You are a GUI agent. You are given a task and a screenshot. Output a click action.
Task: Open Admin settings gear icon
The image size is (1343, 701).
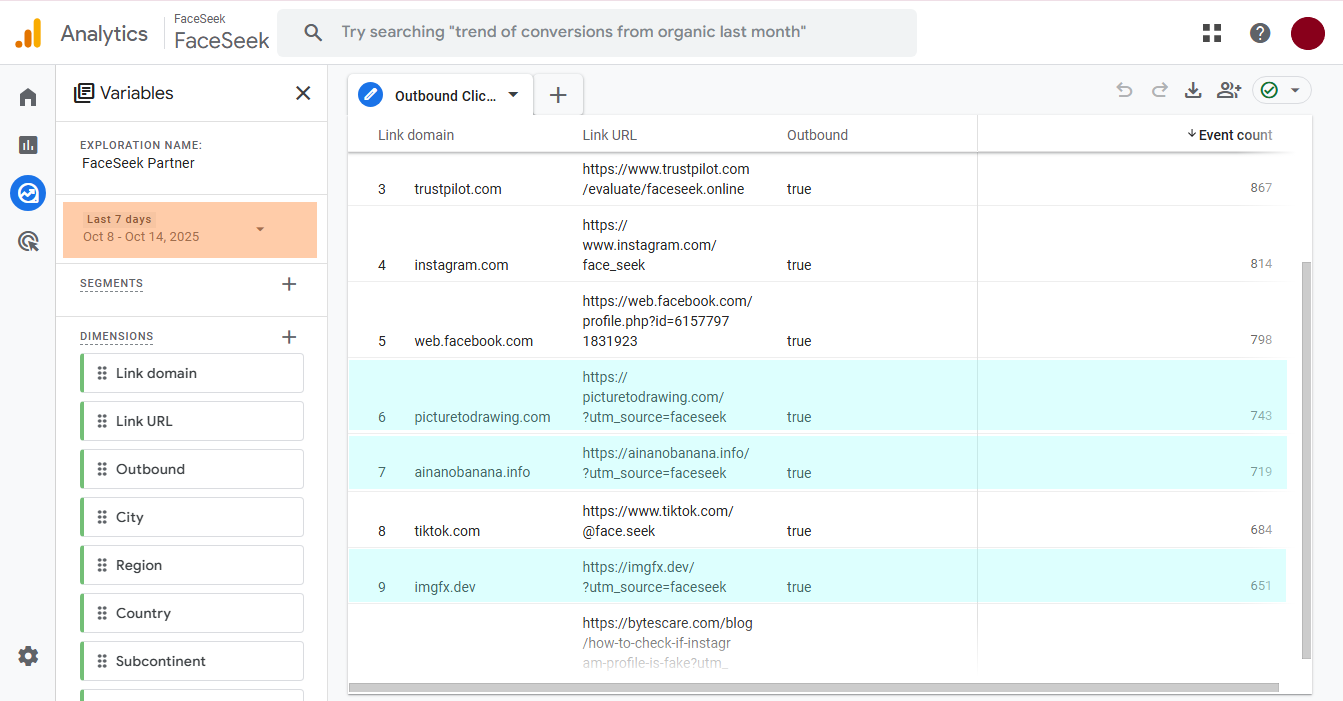(28, 656)
